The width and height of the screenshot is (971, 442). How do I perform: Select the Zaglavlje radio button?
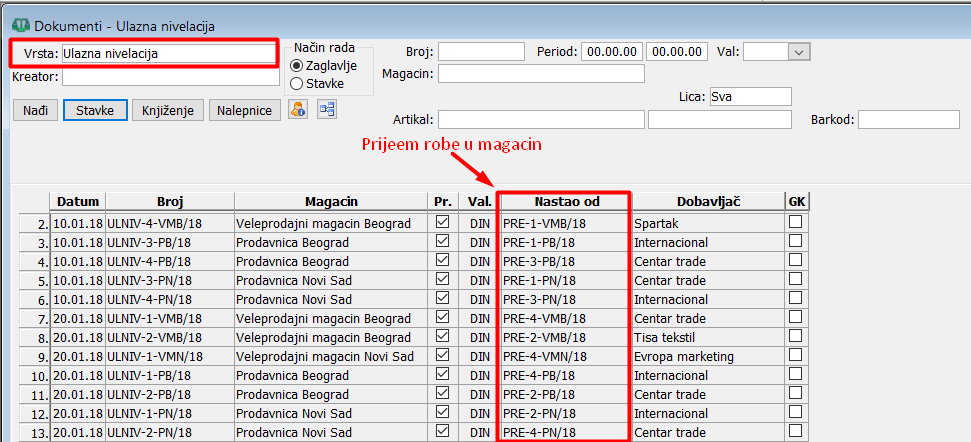click(296, 65)
